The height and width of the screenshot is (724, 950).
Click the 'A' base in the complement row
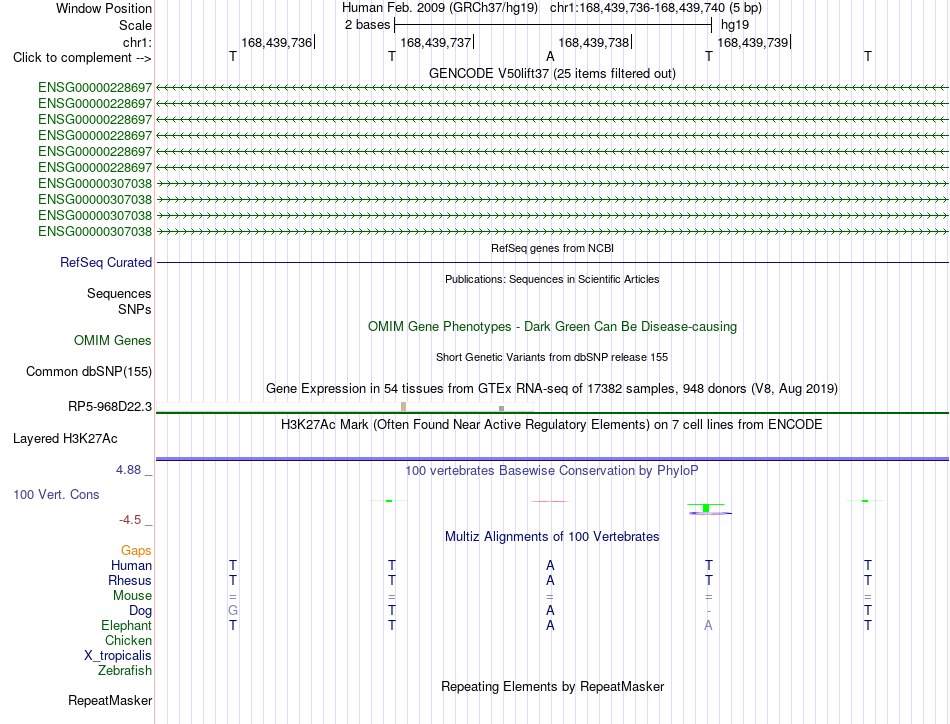point(550,56)
